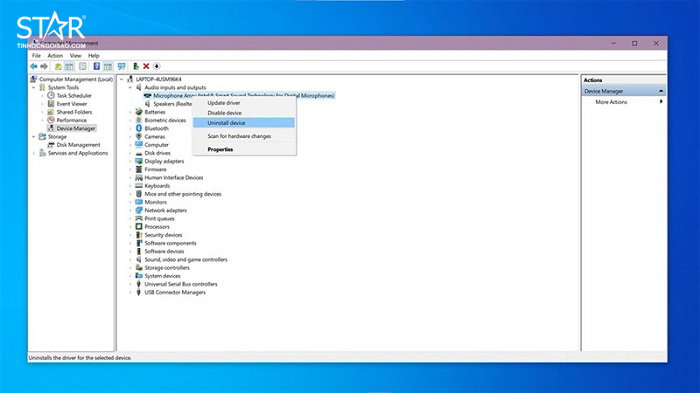The height and width of the screenshot is (393, 700).
Task: Collapse the Device Manager section in the Actions pane
Action: pos(661,91)
